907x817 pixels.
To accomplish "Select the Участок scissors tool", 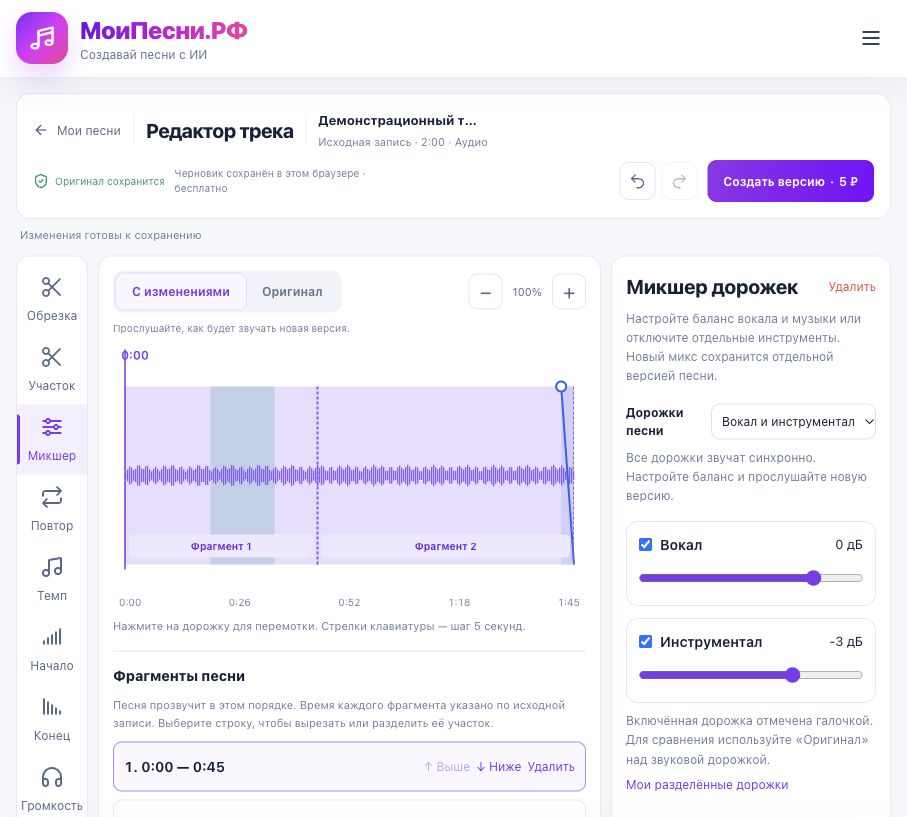I will click(52, 369).
